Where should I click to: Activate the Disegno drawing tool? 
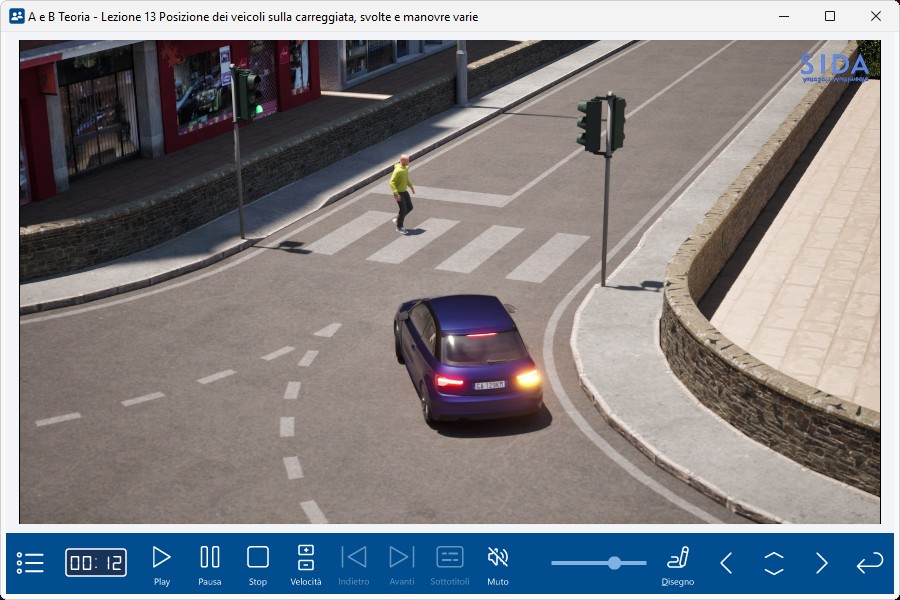pyautogui.click(x=678, y=564)
